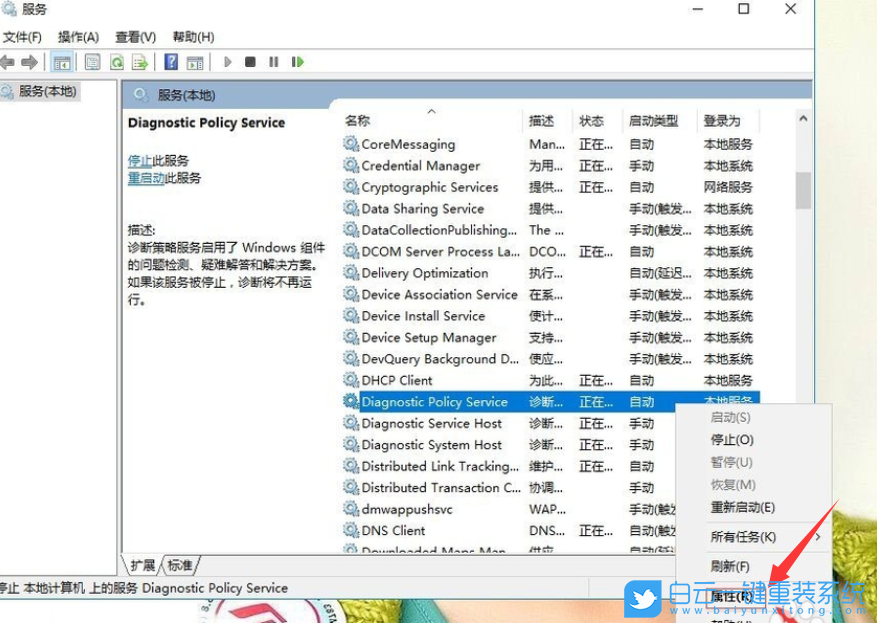Sort services by the 名称 column header
This screenshot has width=877, height=623.
pos(358,120)
